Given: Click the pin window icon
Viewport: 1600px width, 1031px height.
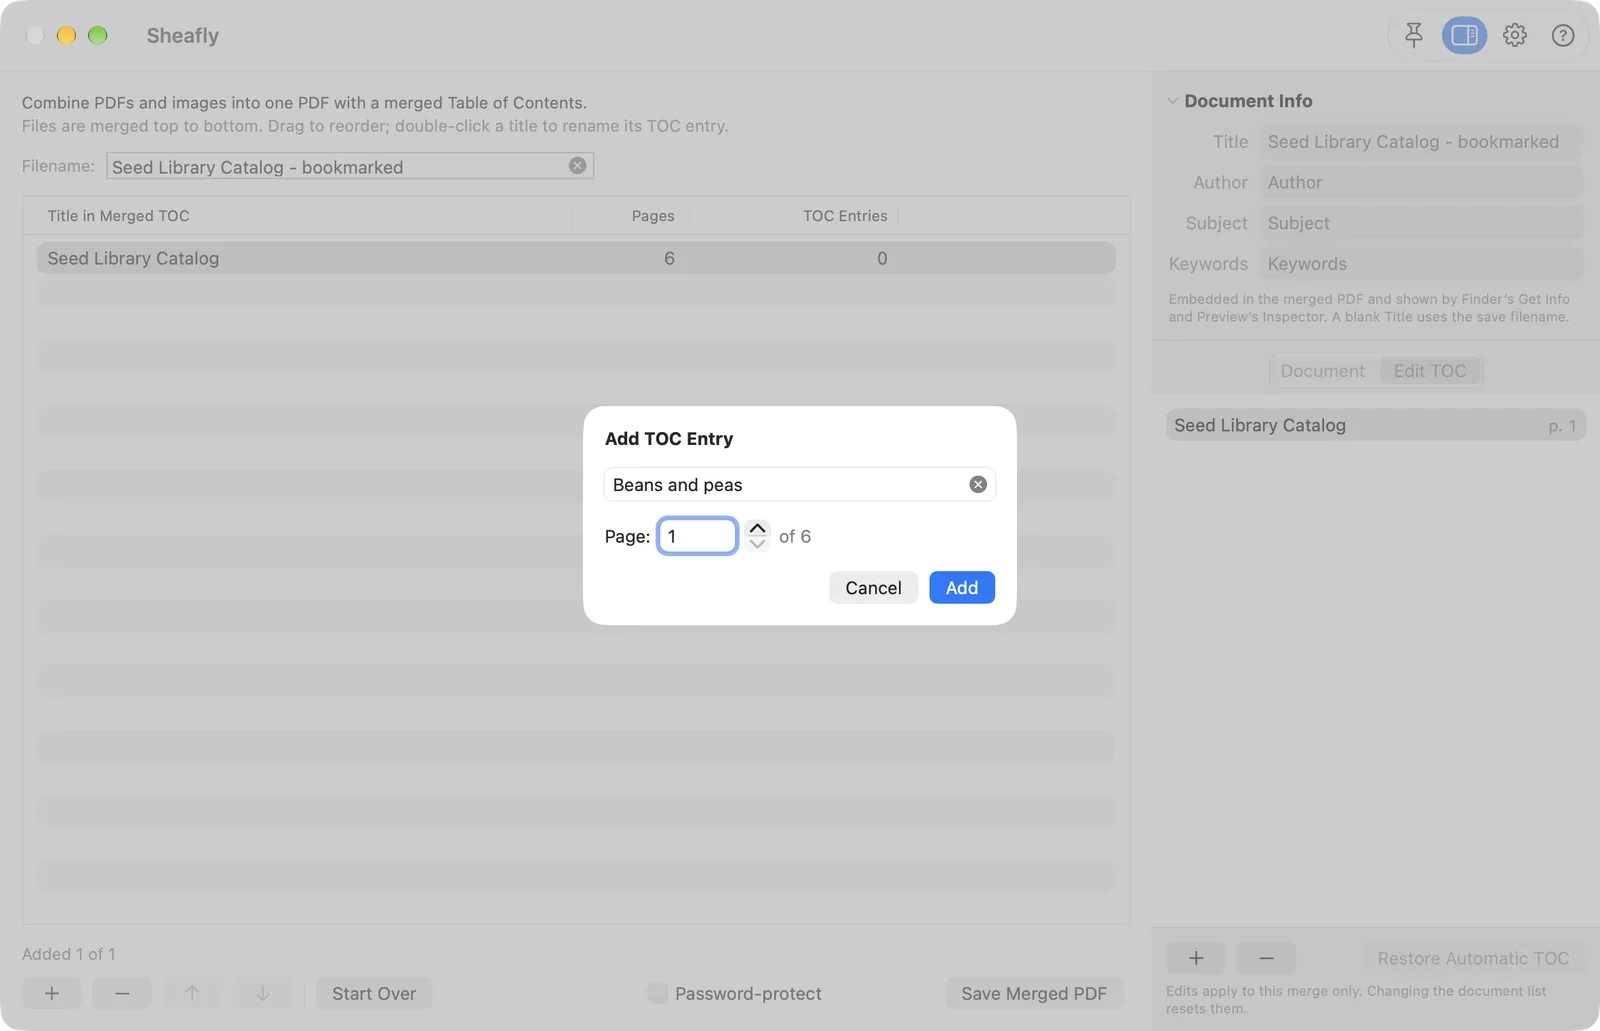Looking at the screenshot, I should click(x=1413, y=36).
